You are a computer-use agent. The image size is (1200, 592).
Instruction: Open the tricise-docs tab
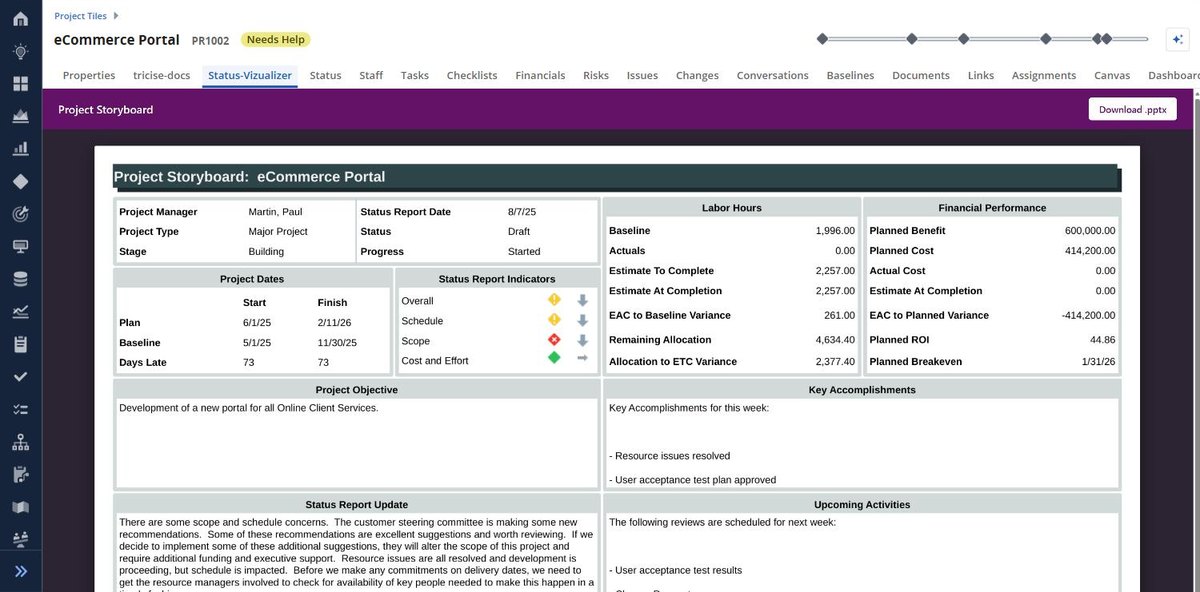coord(162,75)
